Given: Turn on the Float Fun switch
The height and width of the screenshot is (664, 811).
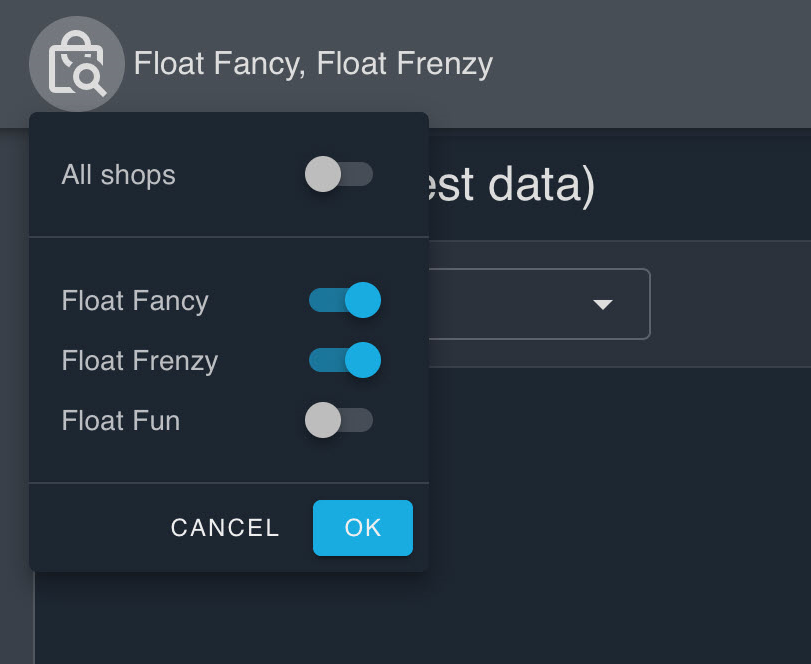Looking at the screenshot, I should pyautogui.click(x=339, y=420).
